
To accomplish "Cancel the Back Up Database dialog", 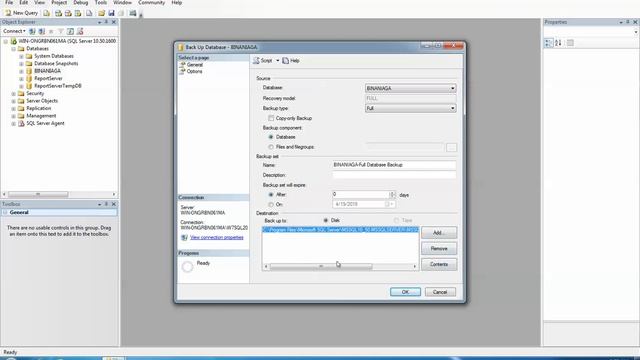I will pyautogui.click(x=440, y=292).
